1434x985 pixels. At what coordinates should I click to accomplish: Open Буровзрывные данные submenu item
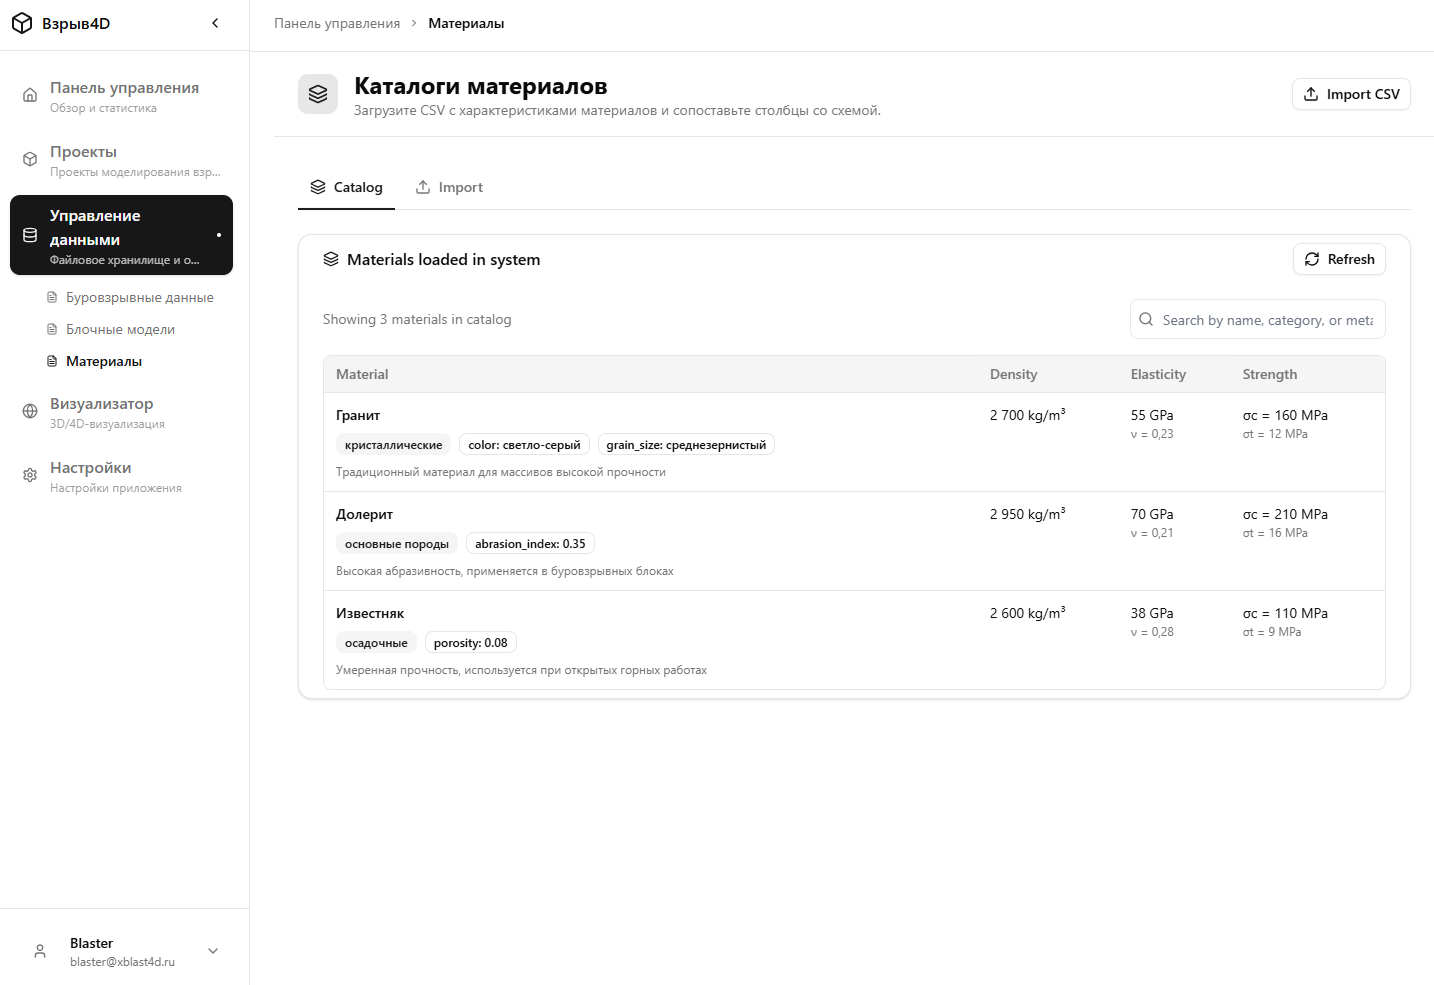click(131, 298)
